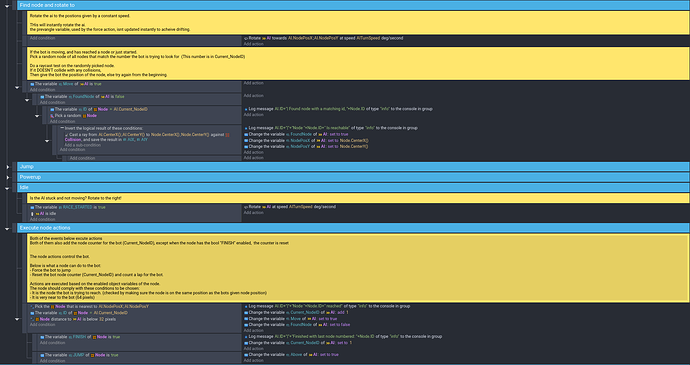Add condition below 'Move of AI is true'

point(42,90)
